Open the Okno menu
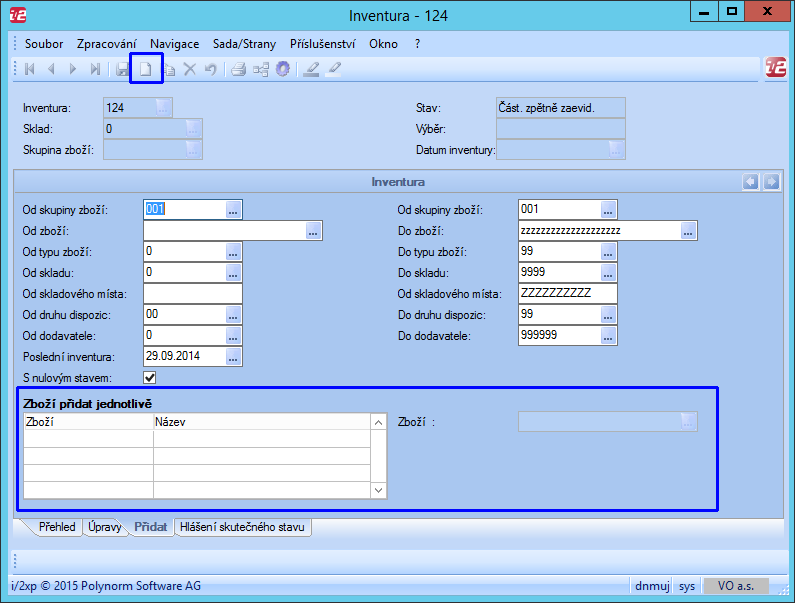 tap(383, 44)
